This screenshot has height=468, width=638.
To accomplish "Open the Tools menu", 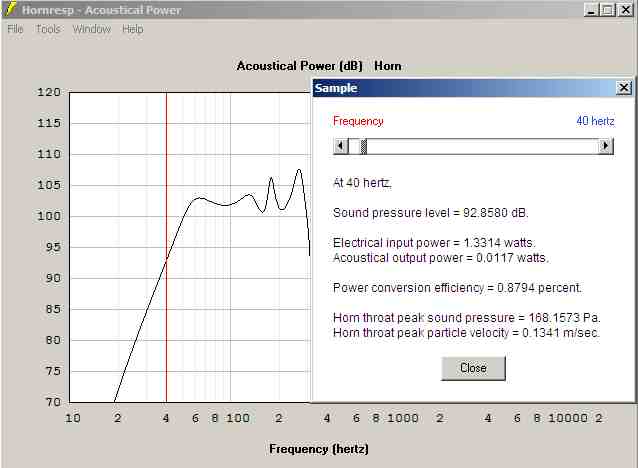I will [48, 29].
